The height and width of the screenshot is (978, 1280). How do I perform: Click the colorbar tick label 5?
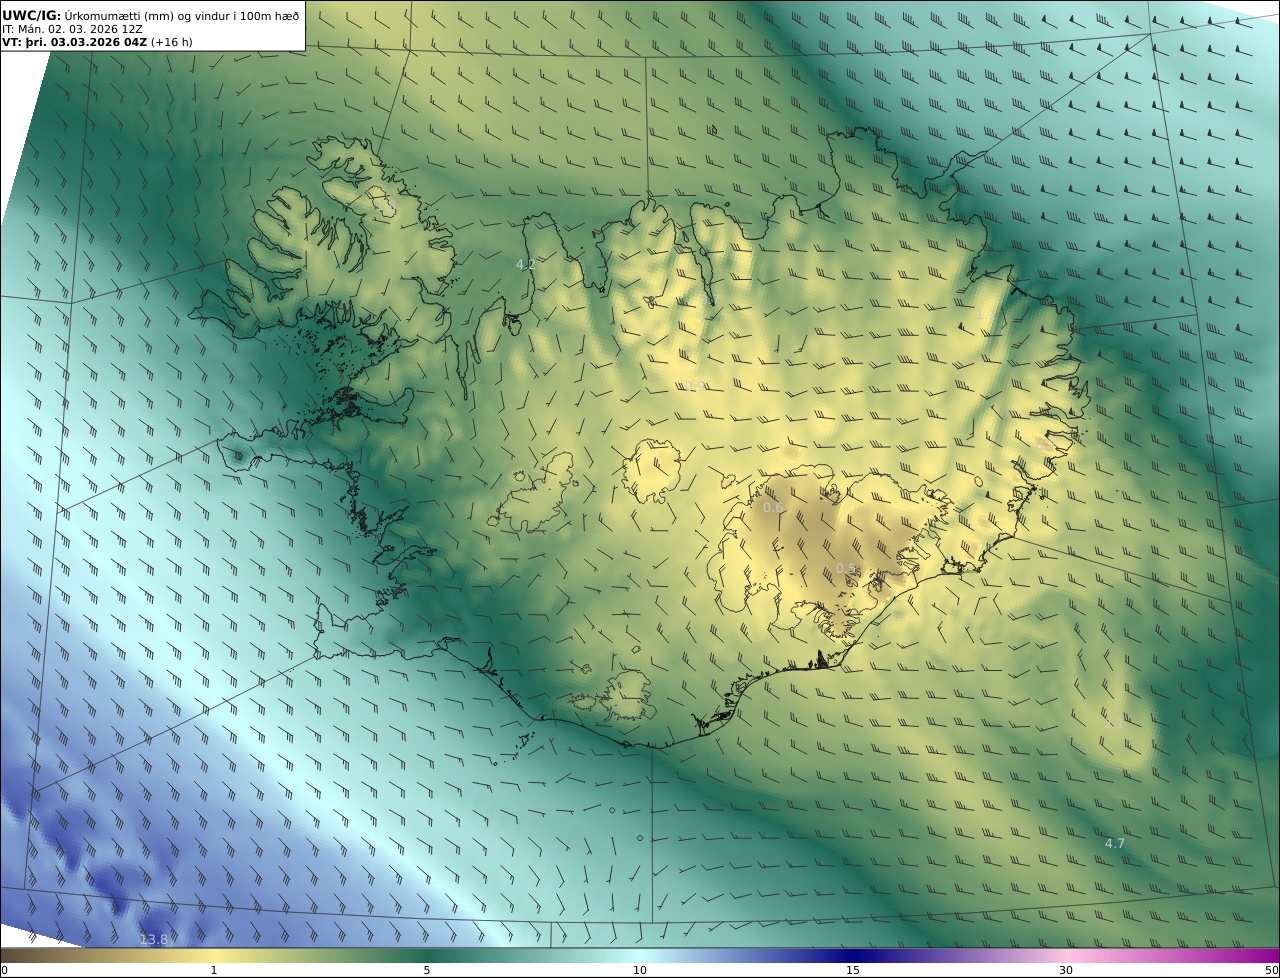(x=427, y=970)
